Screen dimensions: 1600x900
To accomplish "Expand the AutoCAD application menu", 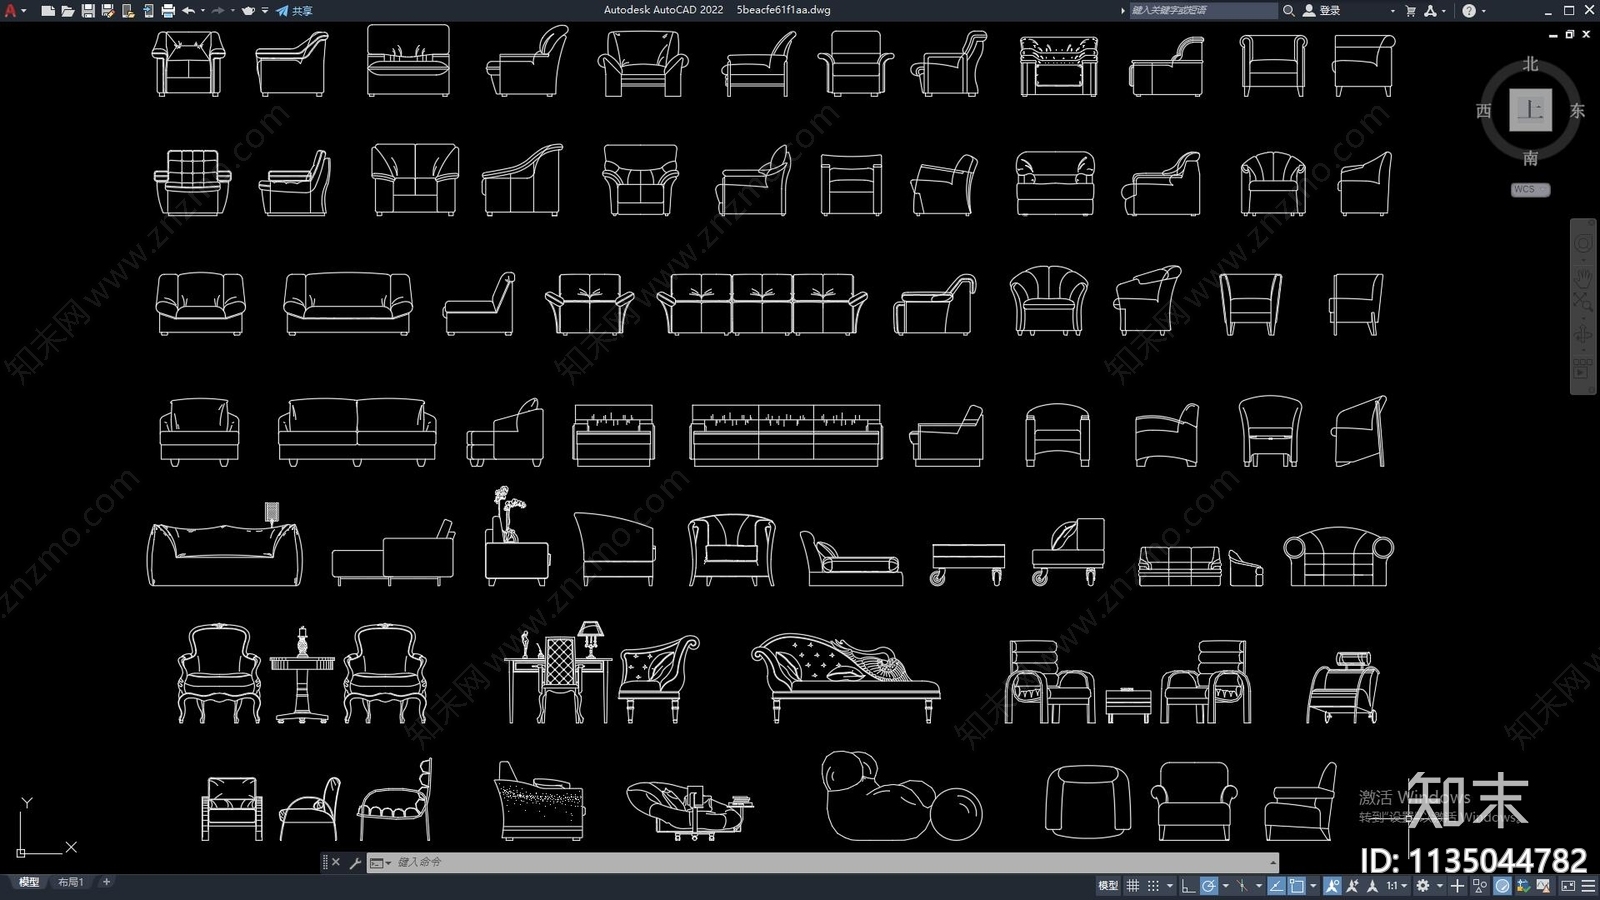I will tap(12, 11).
